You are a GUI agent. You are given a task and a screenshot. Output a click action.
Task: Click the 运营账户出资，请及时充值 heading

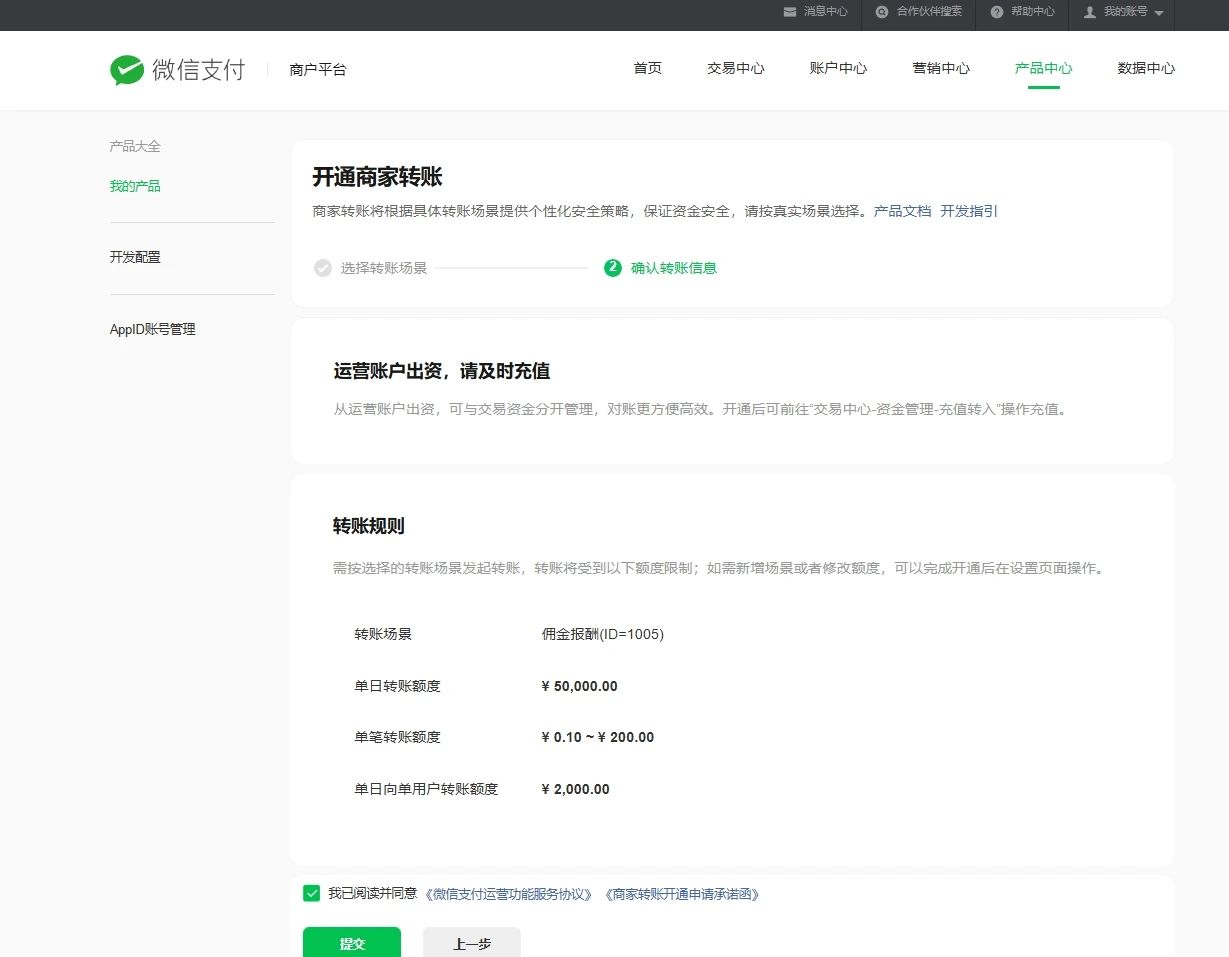pyautogui.click(x=442, y=371)
